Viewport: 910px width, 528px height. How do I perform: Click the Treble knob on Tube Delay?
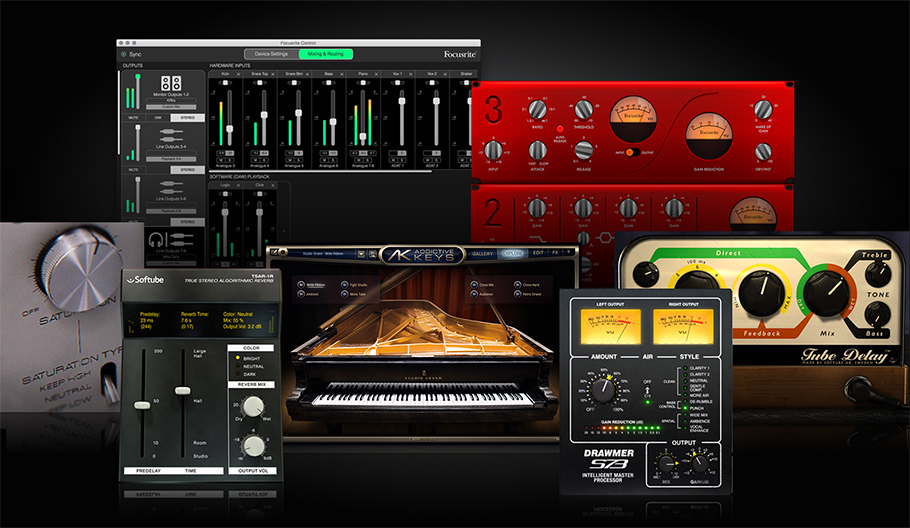point(878,274)
